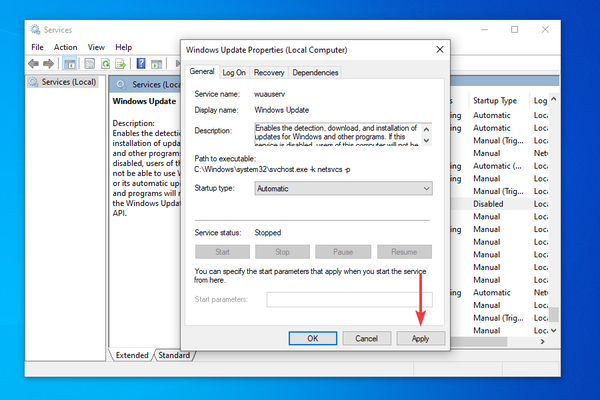
Task: Click the Apply button
Action: 421,338
